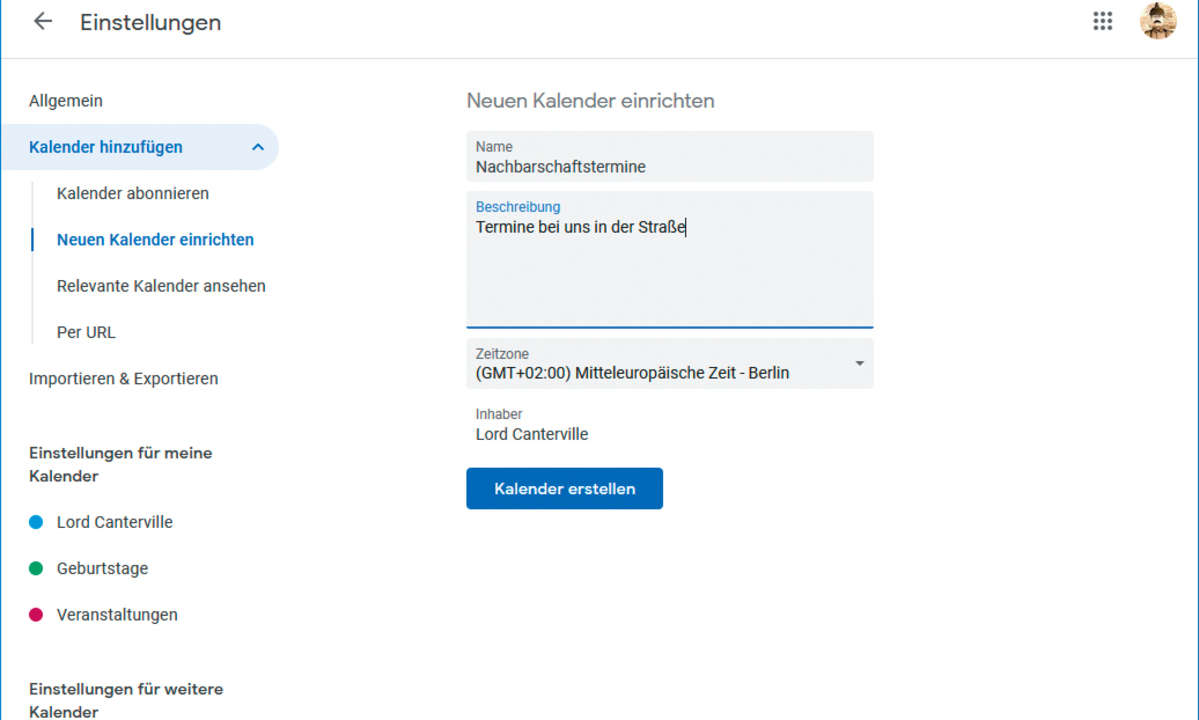Screen dimensions: 1199x720
Task: Click the red Veranstaltungen color dot
Action: click(36, 615)
